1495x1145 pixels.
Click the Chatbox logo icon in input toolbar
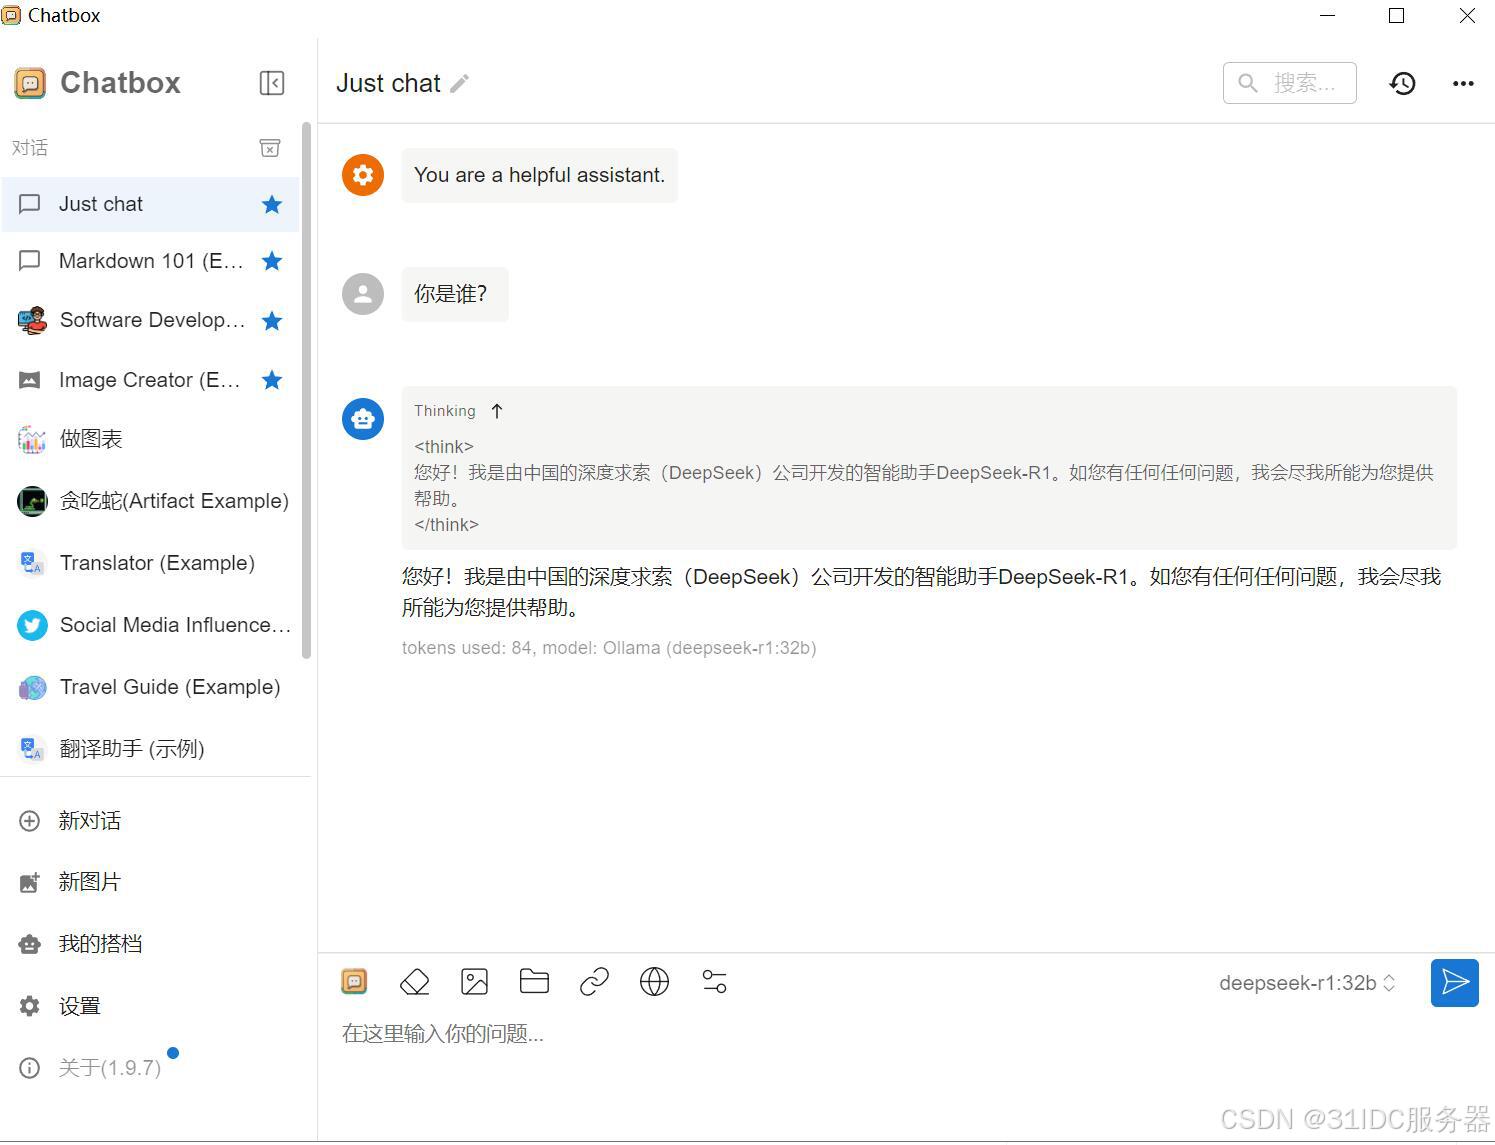click(x=354, y=982)
